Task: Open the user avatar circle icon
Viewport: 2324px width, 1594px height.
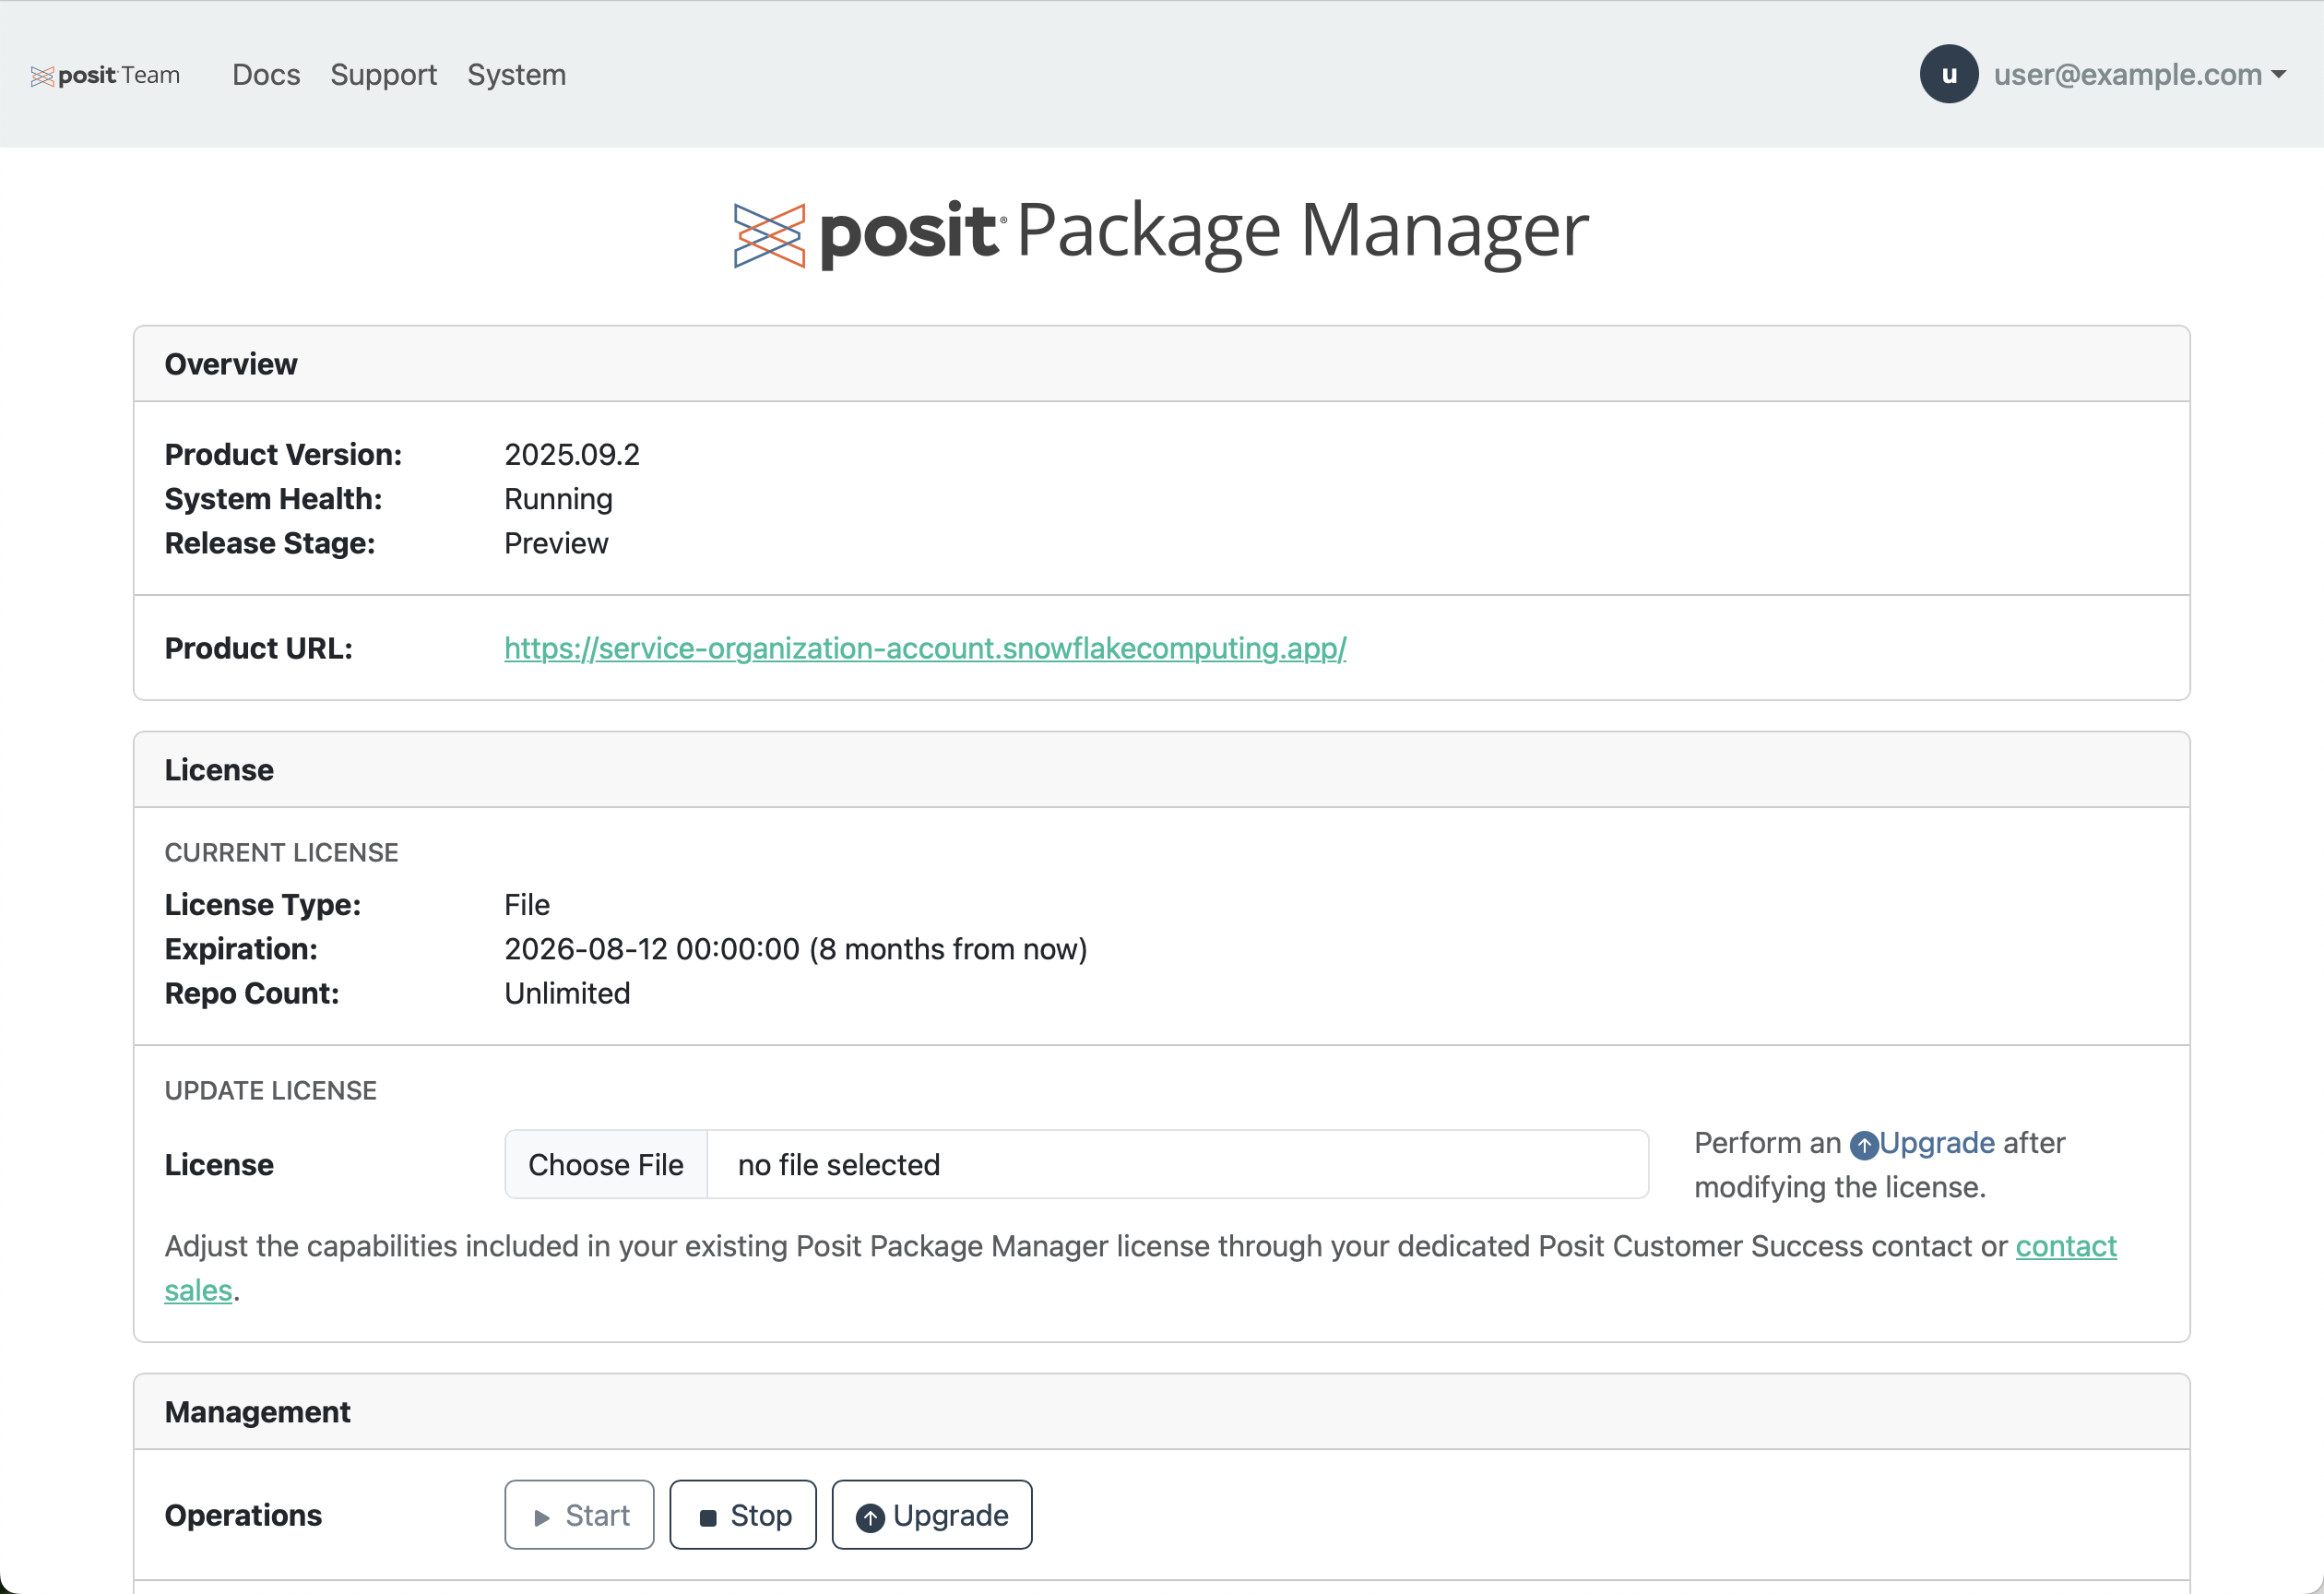Action: 1948,74
